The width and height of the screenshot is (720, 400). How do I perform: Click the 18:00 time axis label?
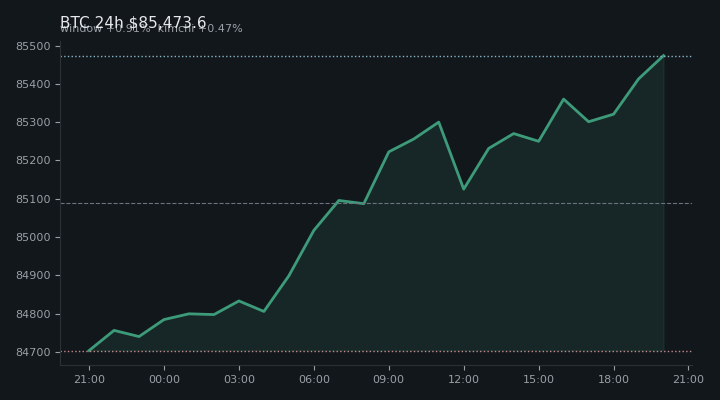coord(613,379)
